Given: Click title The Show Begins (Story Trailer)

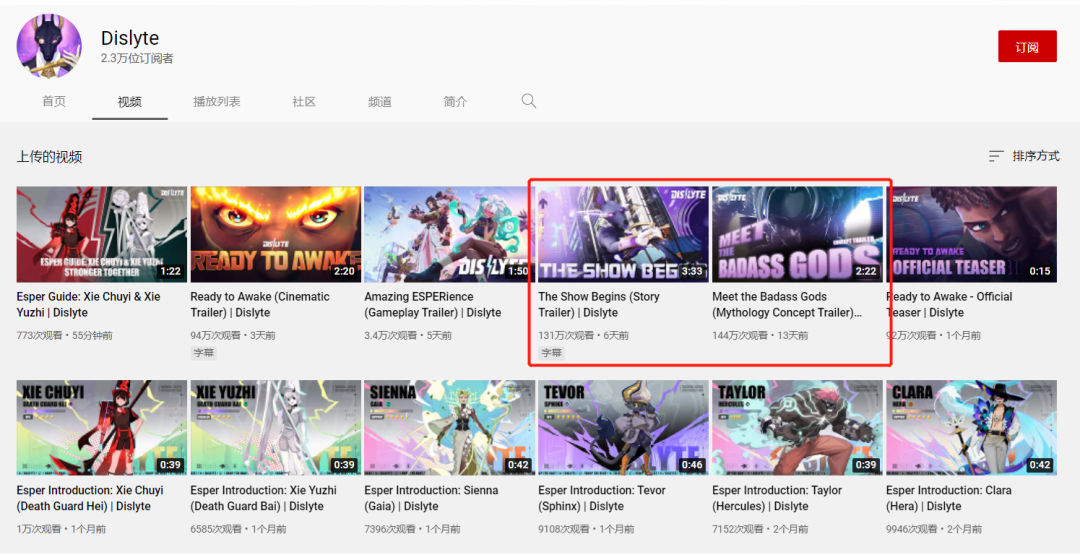Looking at the screenshot, I should point(599,304).
